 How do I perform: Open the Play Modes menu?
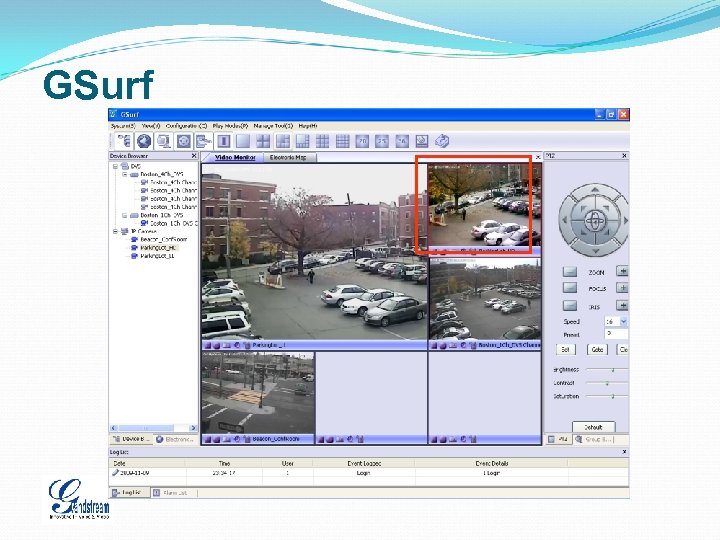click(231, 126)
